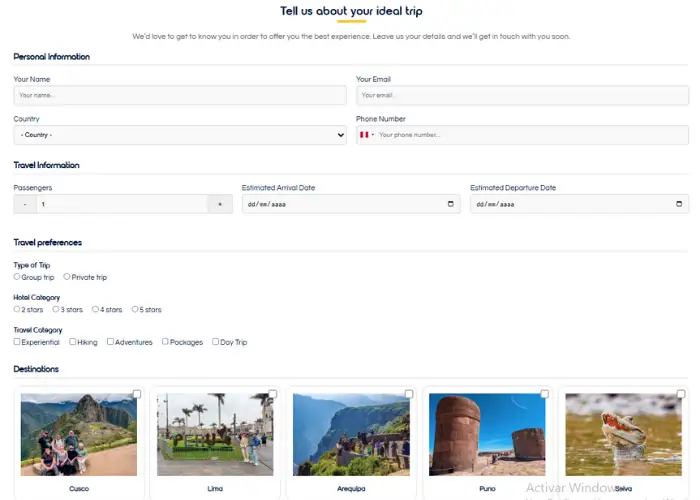The height and width of the screenshot is (500, 700).
Task: Choose the 4 stars hotel category
Action: tap(95, 309)
